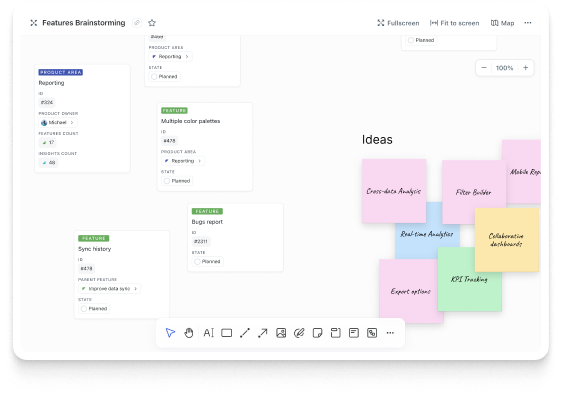Viewport: 561px width, 401px height.
Task: Switch to Fullscreen mode
Action: (398, 23)
